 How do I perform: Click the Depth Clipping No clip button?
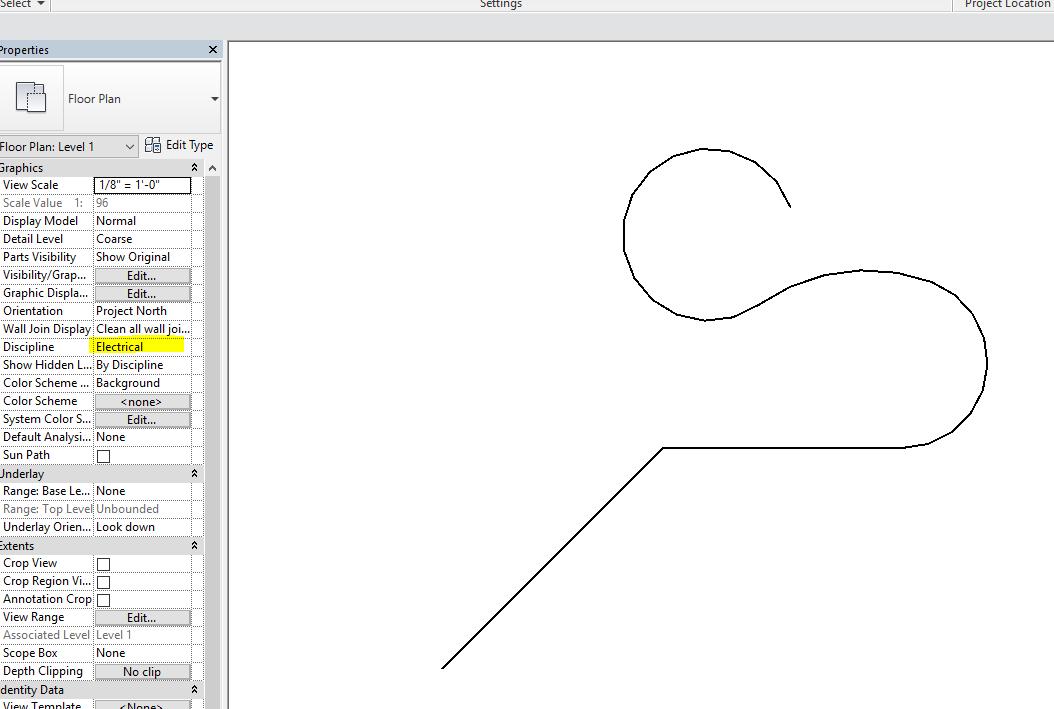142,672
